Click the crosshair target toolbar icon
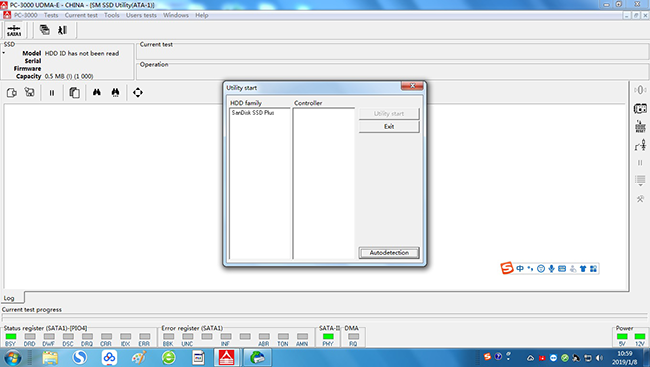The image size is (650, 367). pos(138,92)
